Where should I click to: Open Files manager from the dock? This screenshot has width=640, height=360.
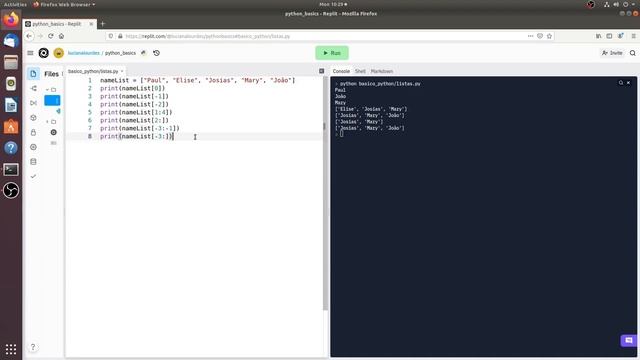[11, 62]
